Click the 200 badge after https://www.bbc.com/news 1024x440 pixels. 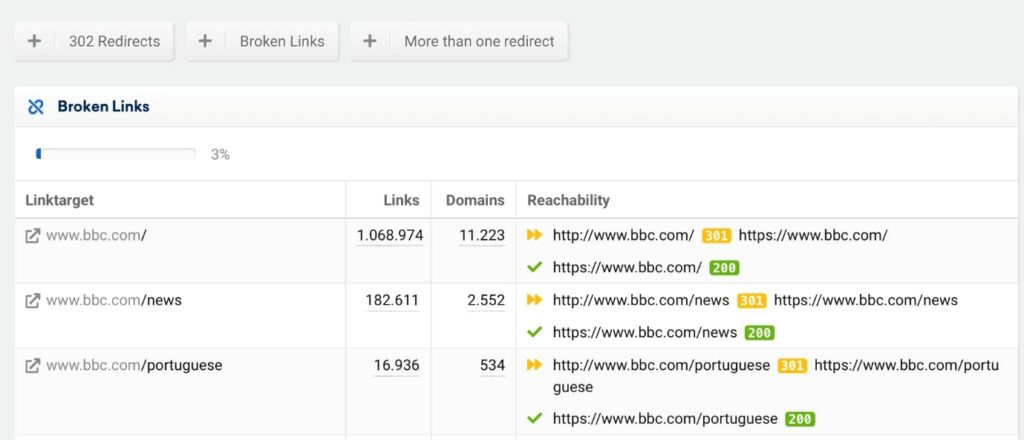click(x=760, y=333)
